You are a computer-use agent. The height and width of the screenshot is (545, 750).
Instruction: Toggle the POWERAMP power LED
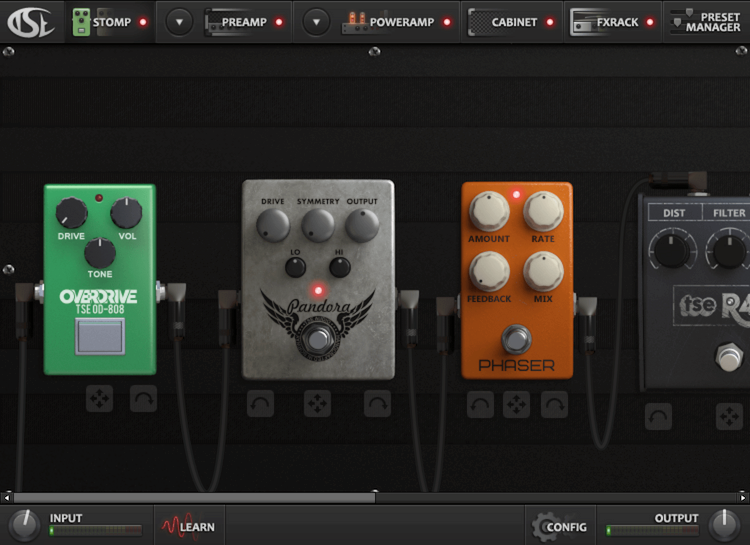pos(447,22)
